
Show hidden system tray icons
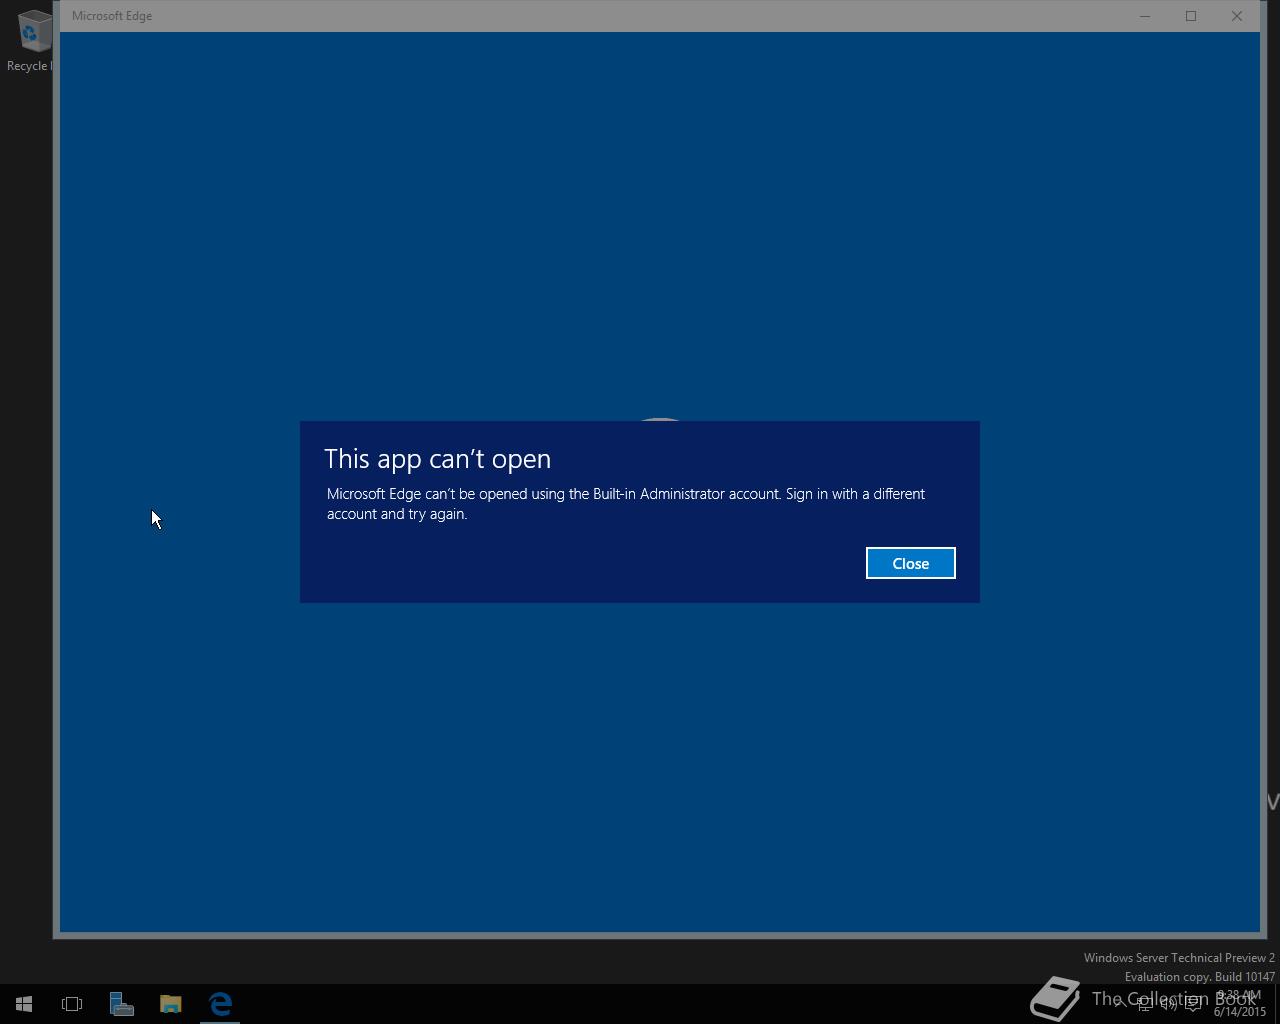[x=1120, y=1003]
